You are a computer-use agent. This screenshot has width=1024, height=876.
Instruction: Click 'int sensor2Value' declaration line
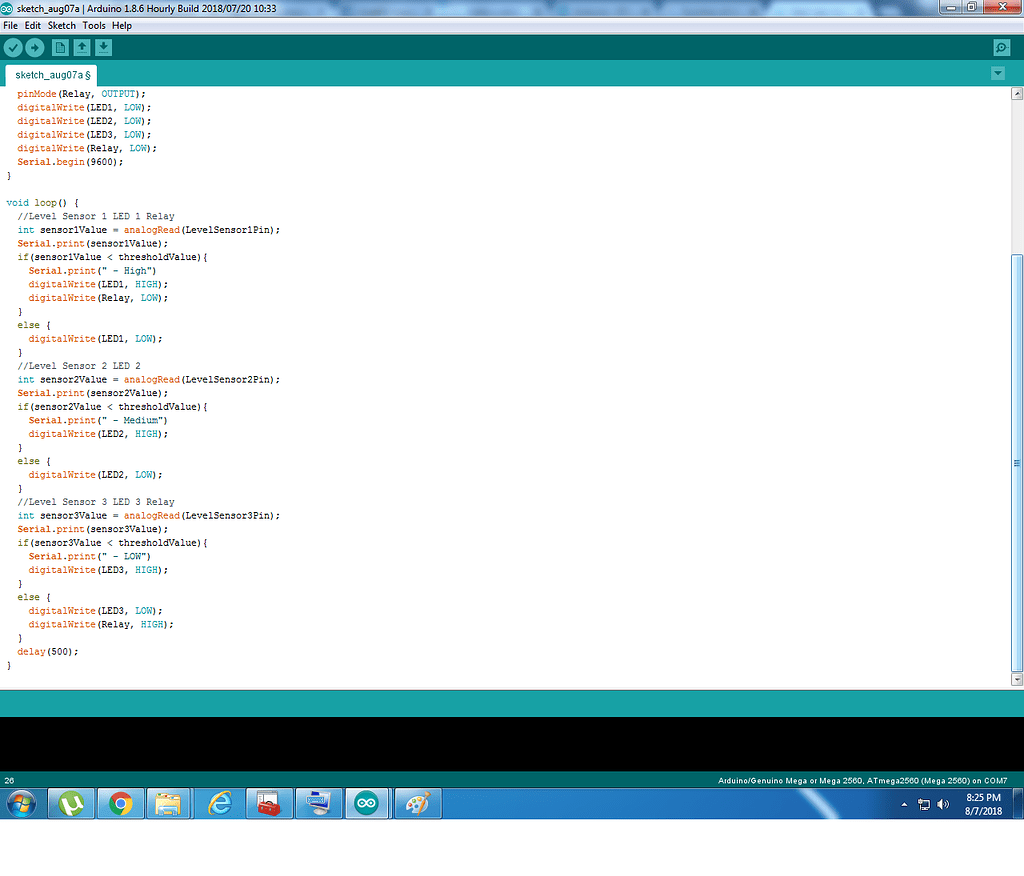point(149,380)
